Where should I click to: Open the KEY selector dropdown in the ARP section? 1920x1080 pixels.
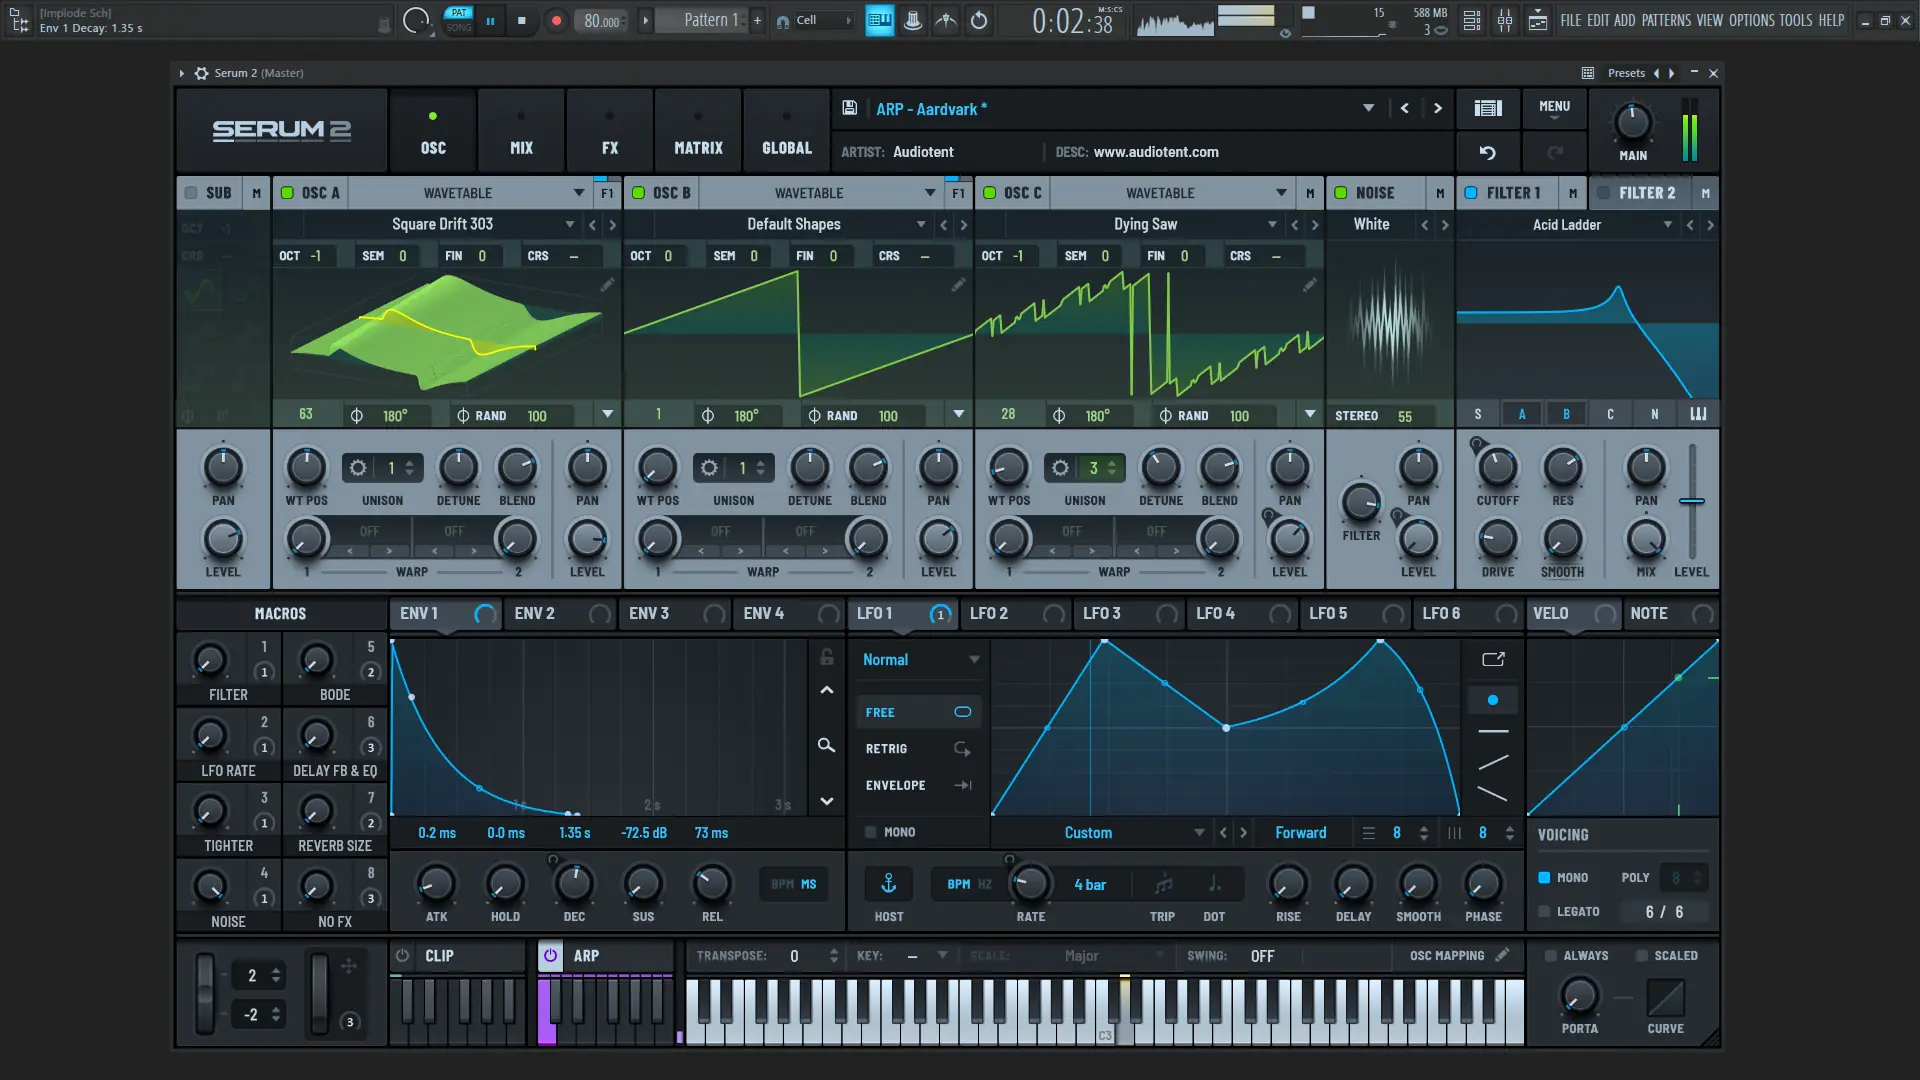pos(940,956)
